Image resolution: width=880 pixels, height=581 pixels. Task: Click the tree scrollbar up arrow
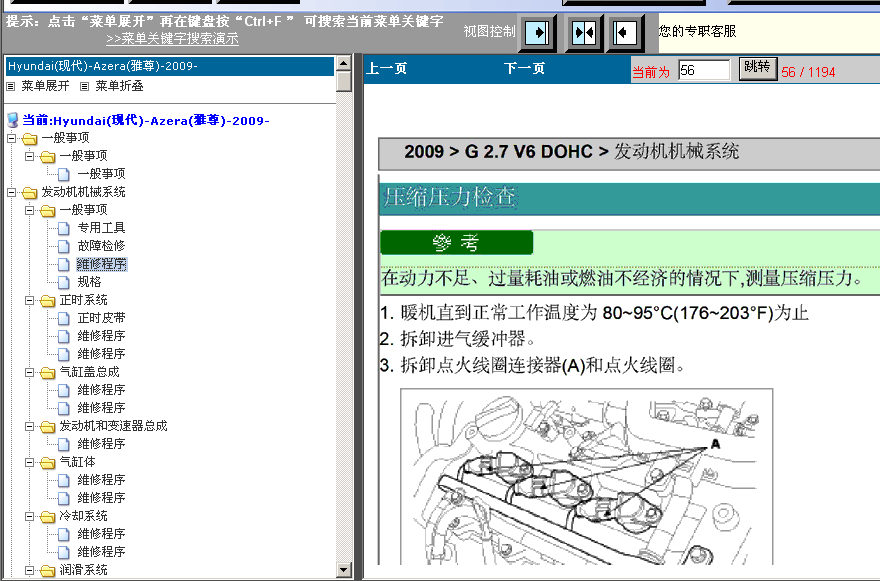tap(343, 63)
